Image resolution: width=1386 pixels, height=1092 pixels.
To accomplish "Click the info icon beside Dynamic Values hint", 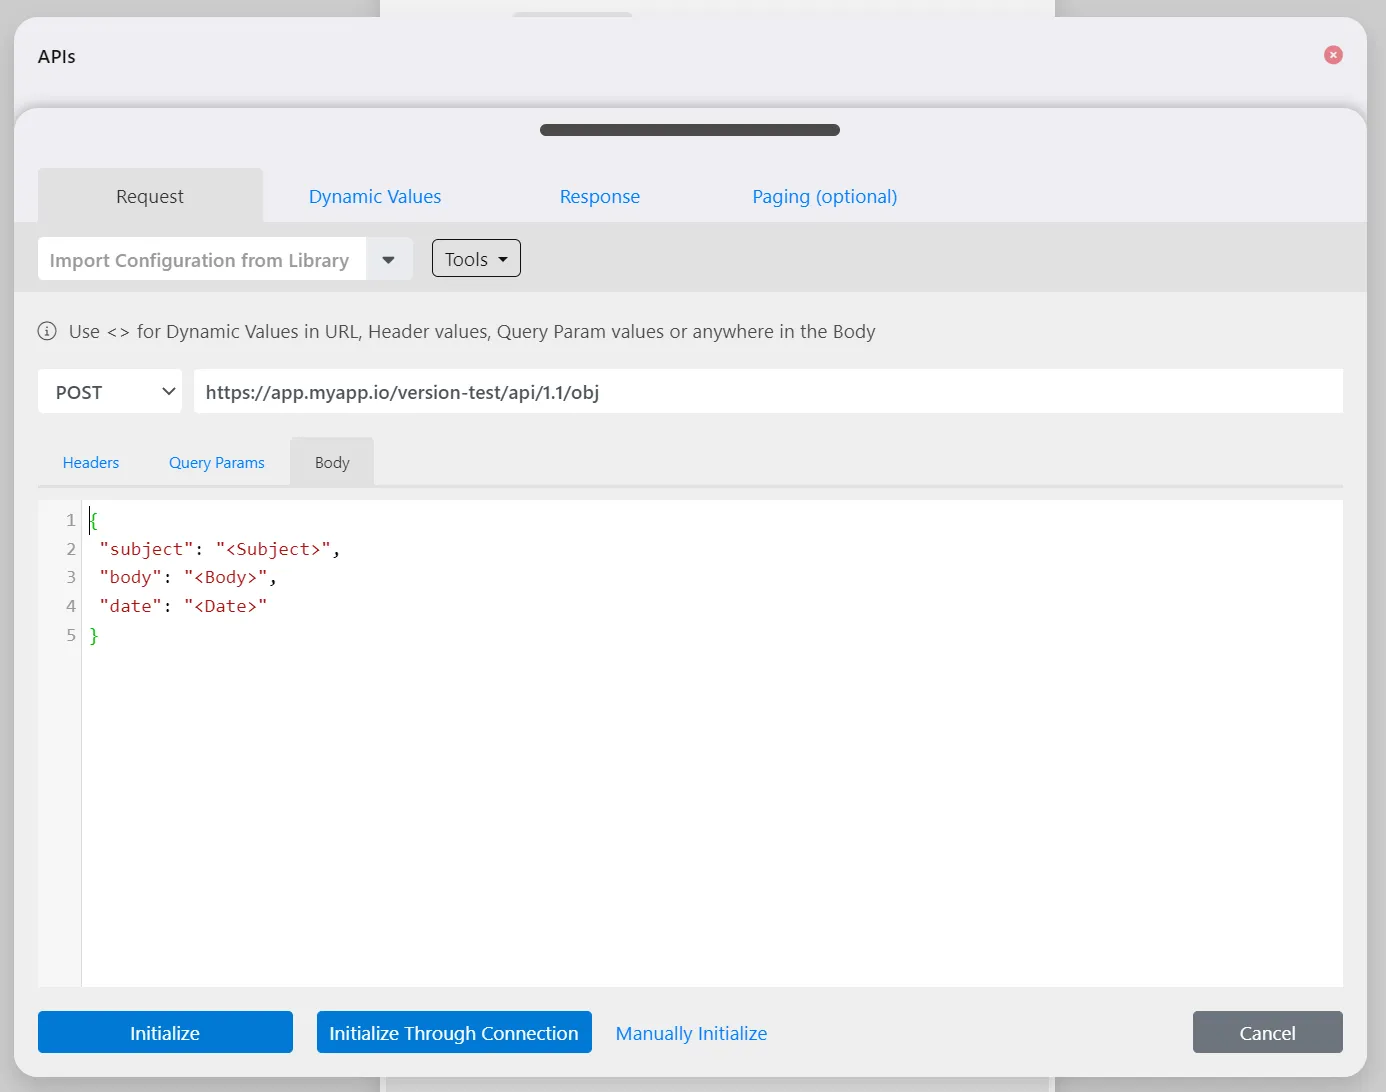I will tap(47, 331).
